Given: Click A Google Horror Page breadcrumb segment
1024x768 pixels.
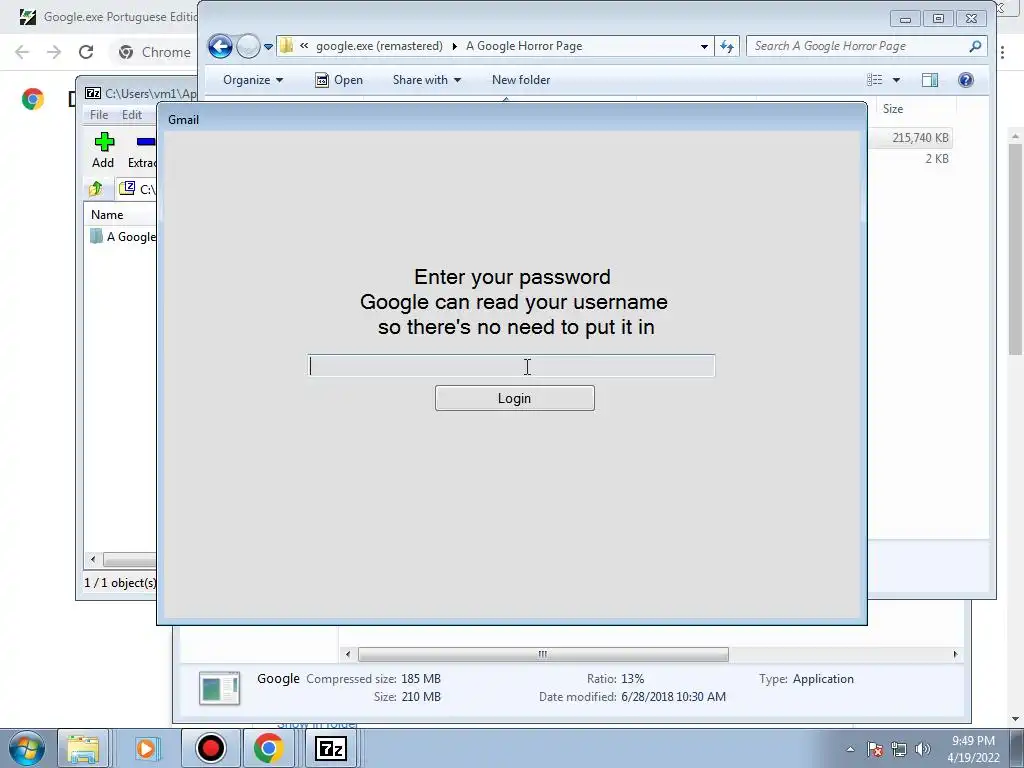Looking at the screenshot, I should pos(524,46).
